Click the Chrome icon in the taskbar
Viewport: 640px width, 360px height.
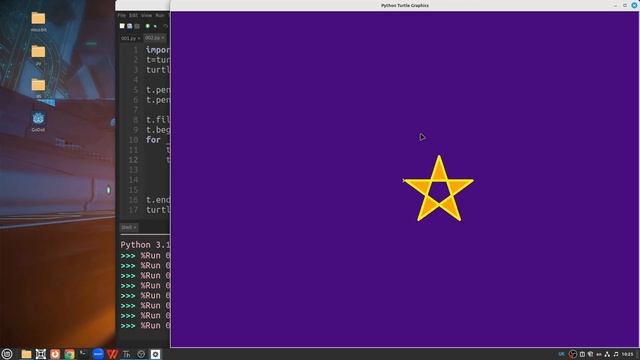click(x=69, y=354)
